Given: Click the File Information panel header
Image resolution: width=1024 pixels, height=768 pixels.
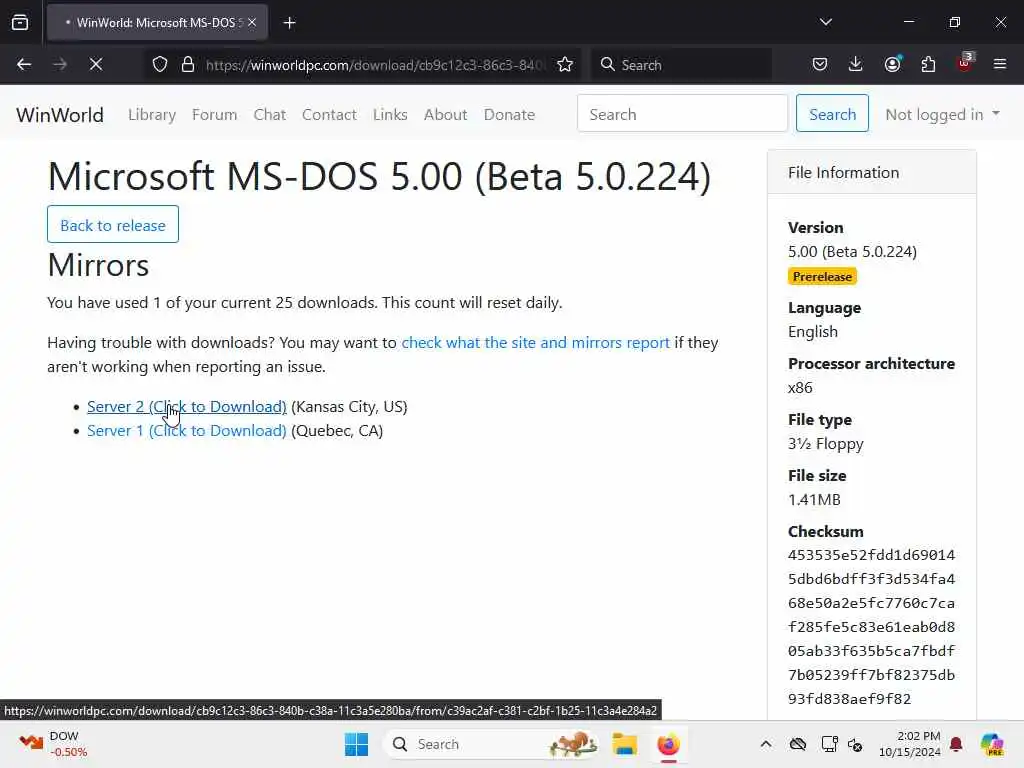Looking at the screenshot, I should [x=872, y=172].
